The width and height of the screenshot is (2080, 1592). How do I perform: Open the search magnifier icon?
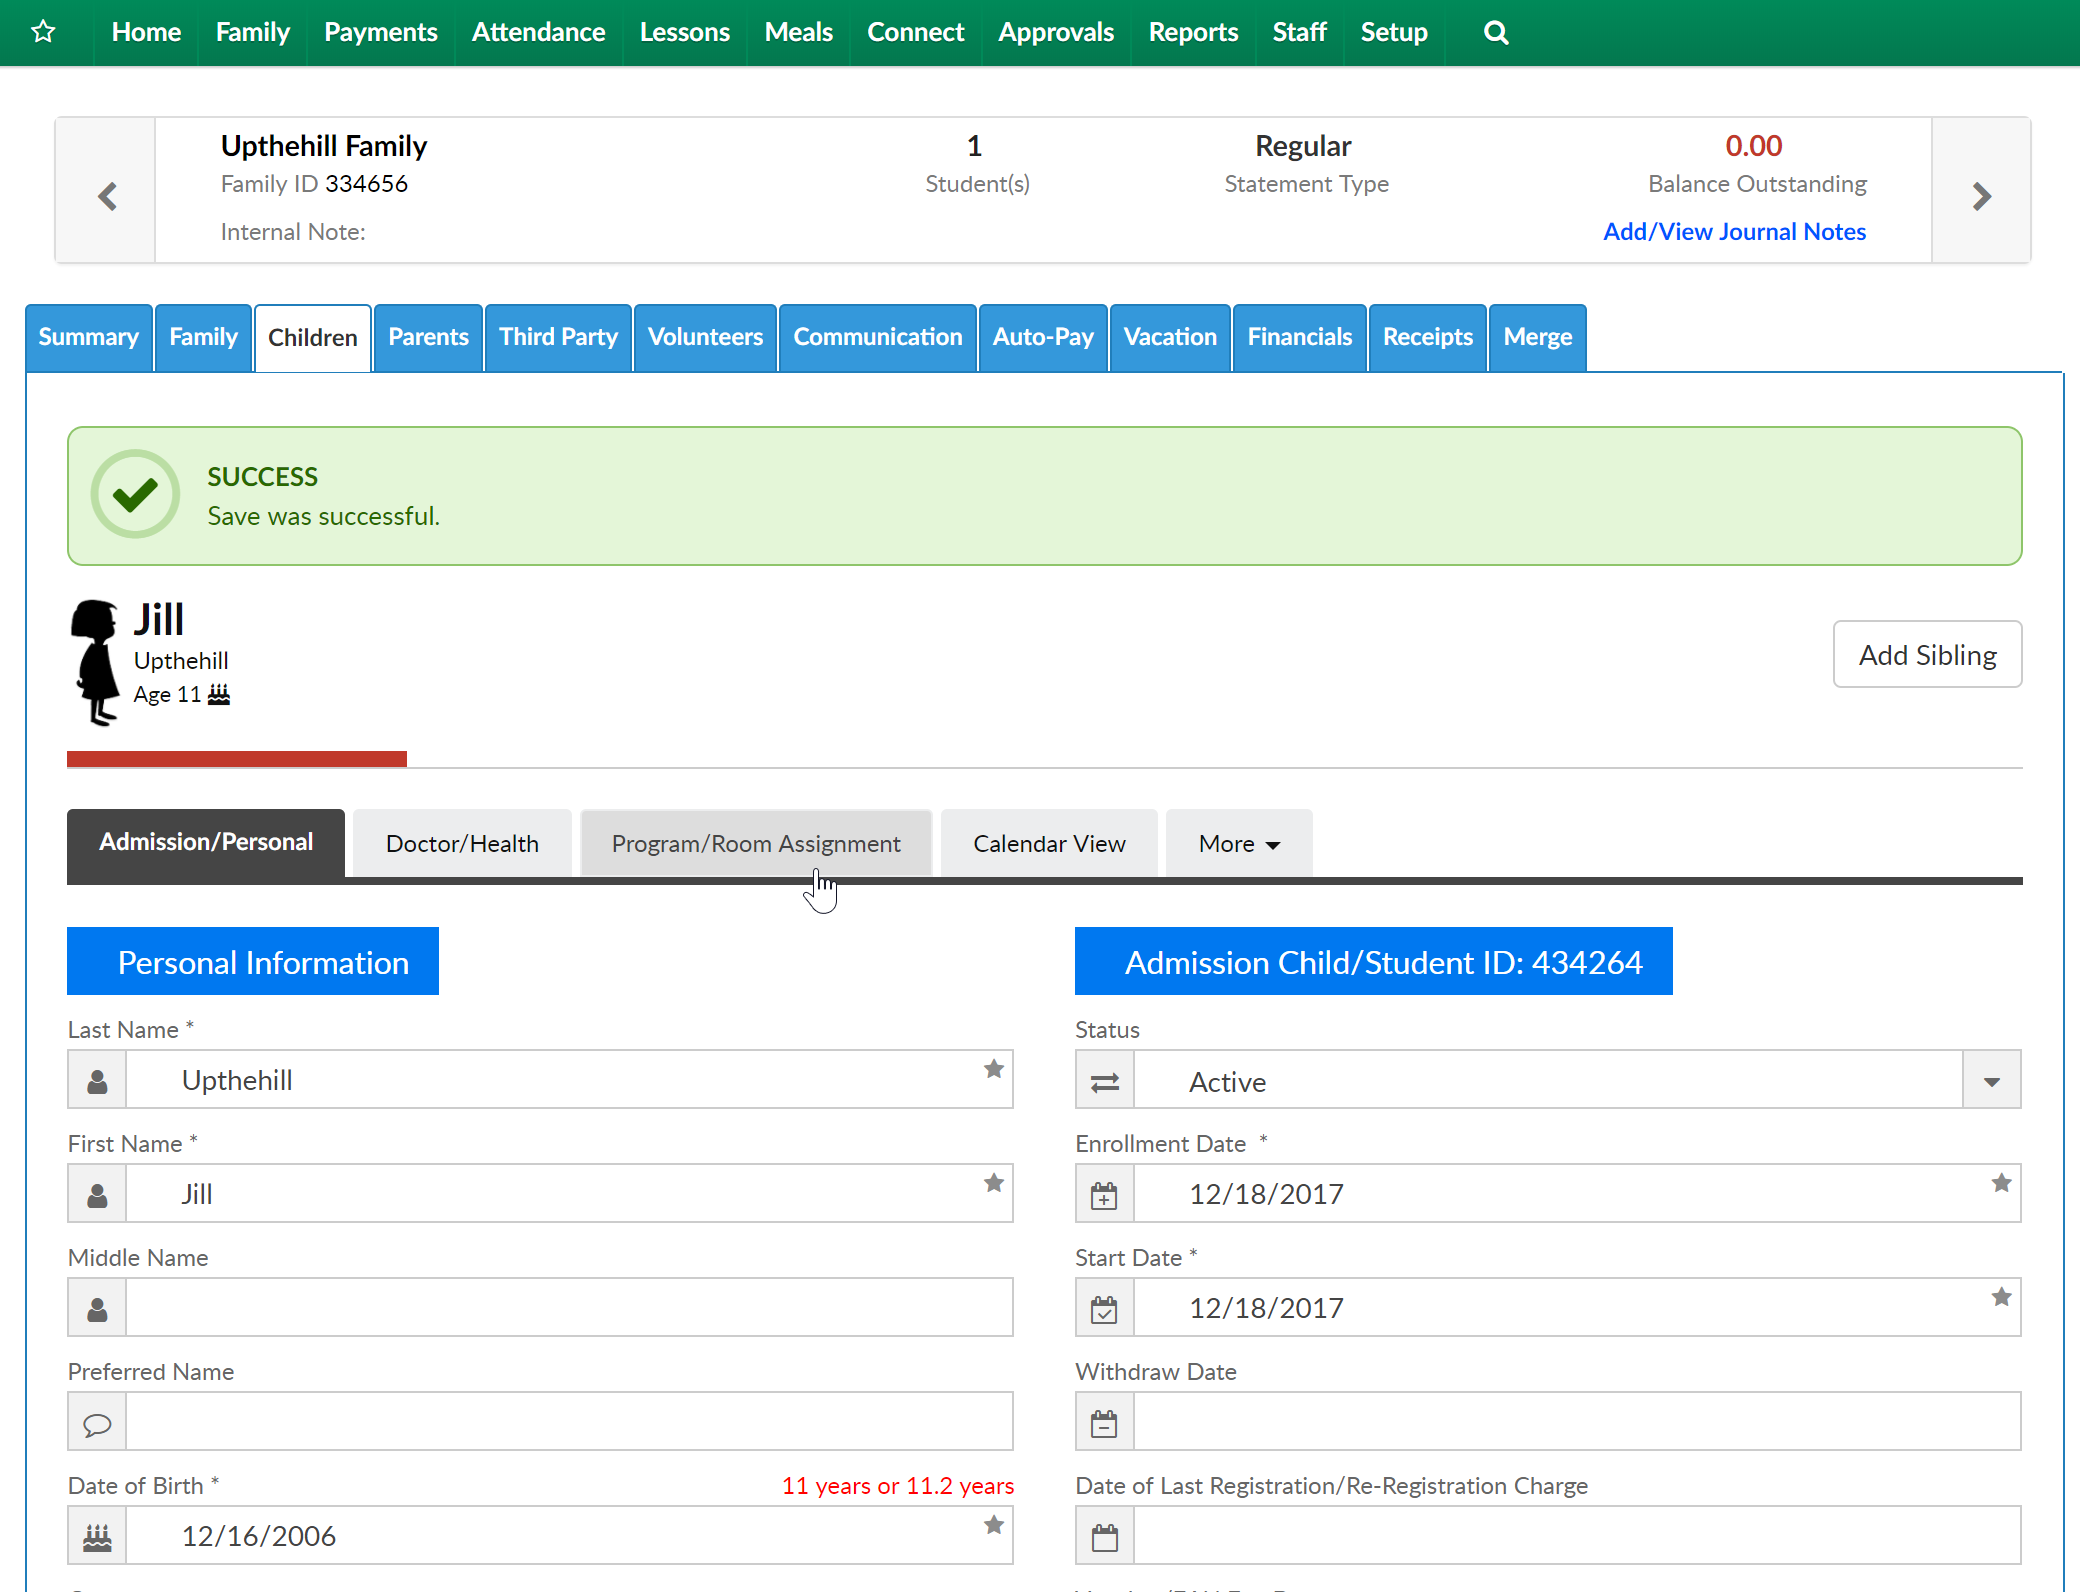coord(1496,32)
